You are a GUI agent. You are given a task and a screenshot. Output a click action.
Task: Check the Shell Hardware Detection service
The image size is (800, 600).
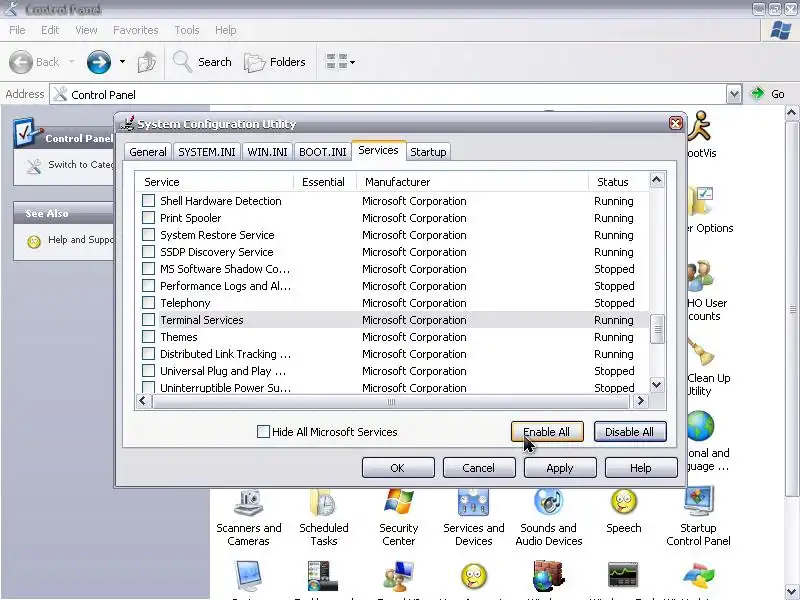(x=148, y=201)
